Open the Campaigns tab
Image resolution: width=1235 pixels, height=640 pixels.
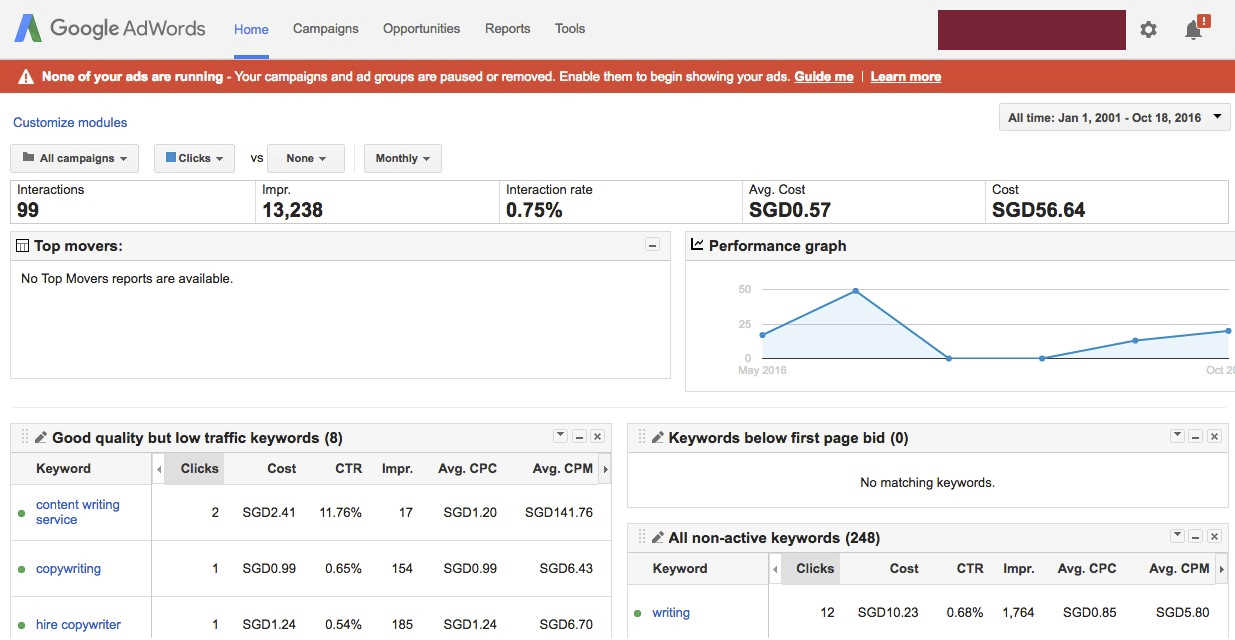click(x=326, y=29)
